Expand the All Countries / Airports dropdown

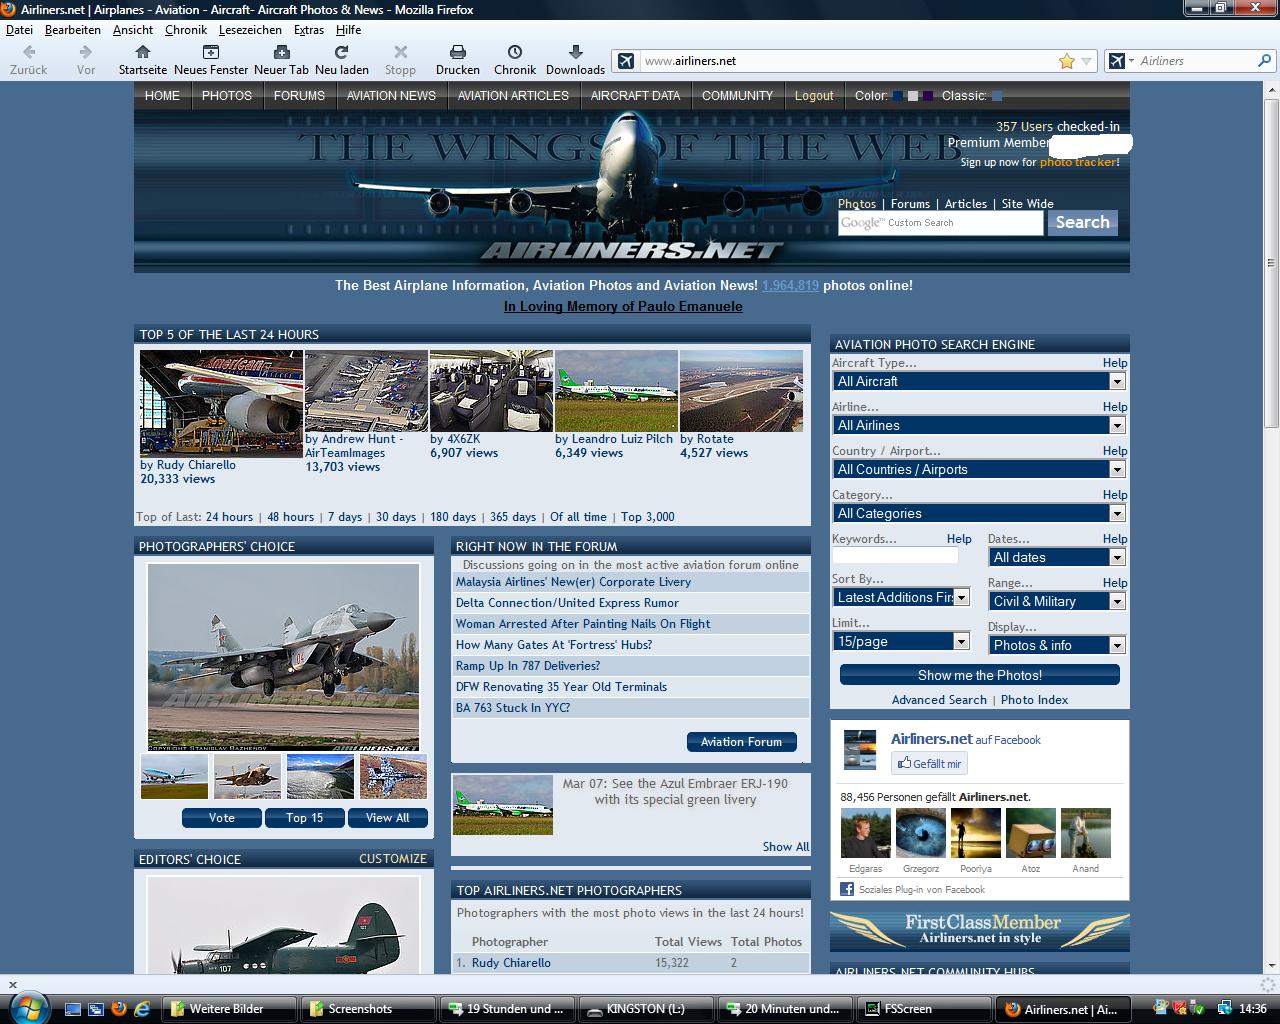[979, 469]
